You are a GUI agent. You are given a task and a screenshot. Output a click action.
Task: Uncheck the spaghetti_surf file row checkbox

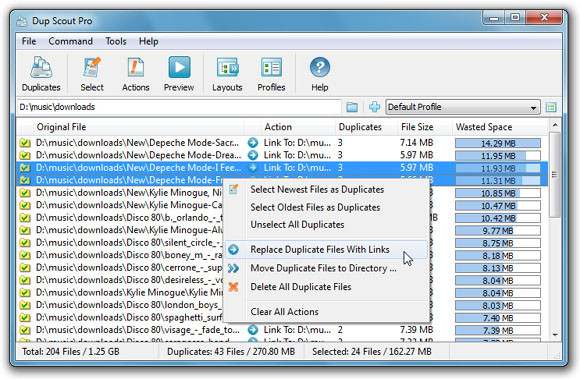25,317
